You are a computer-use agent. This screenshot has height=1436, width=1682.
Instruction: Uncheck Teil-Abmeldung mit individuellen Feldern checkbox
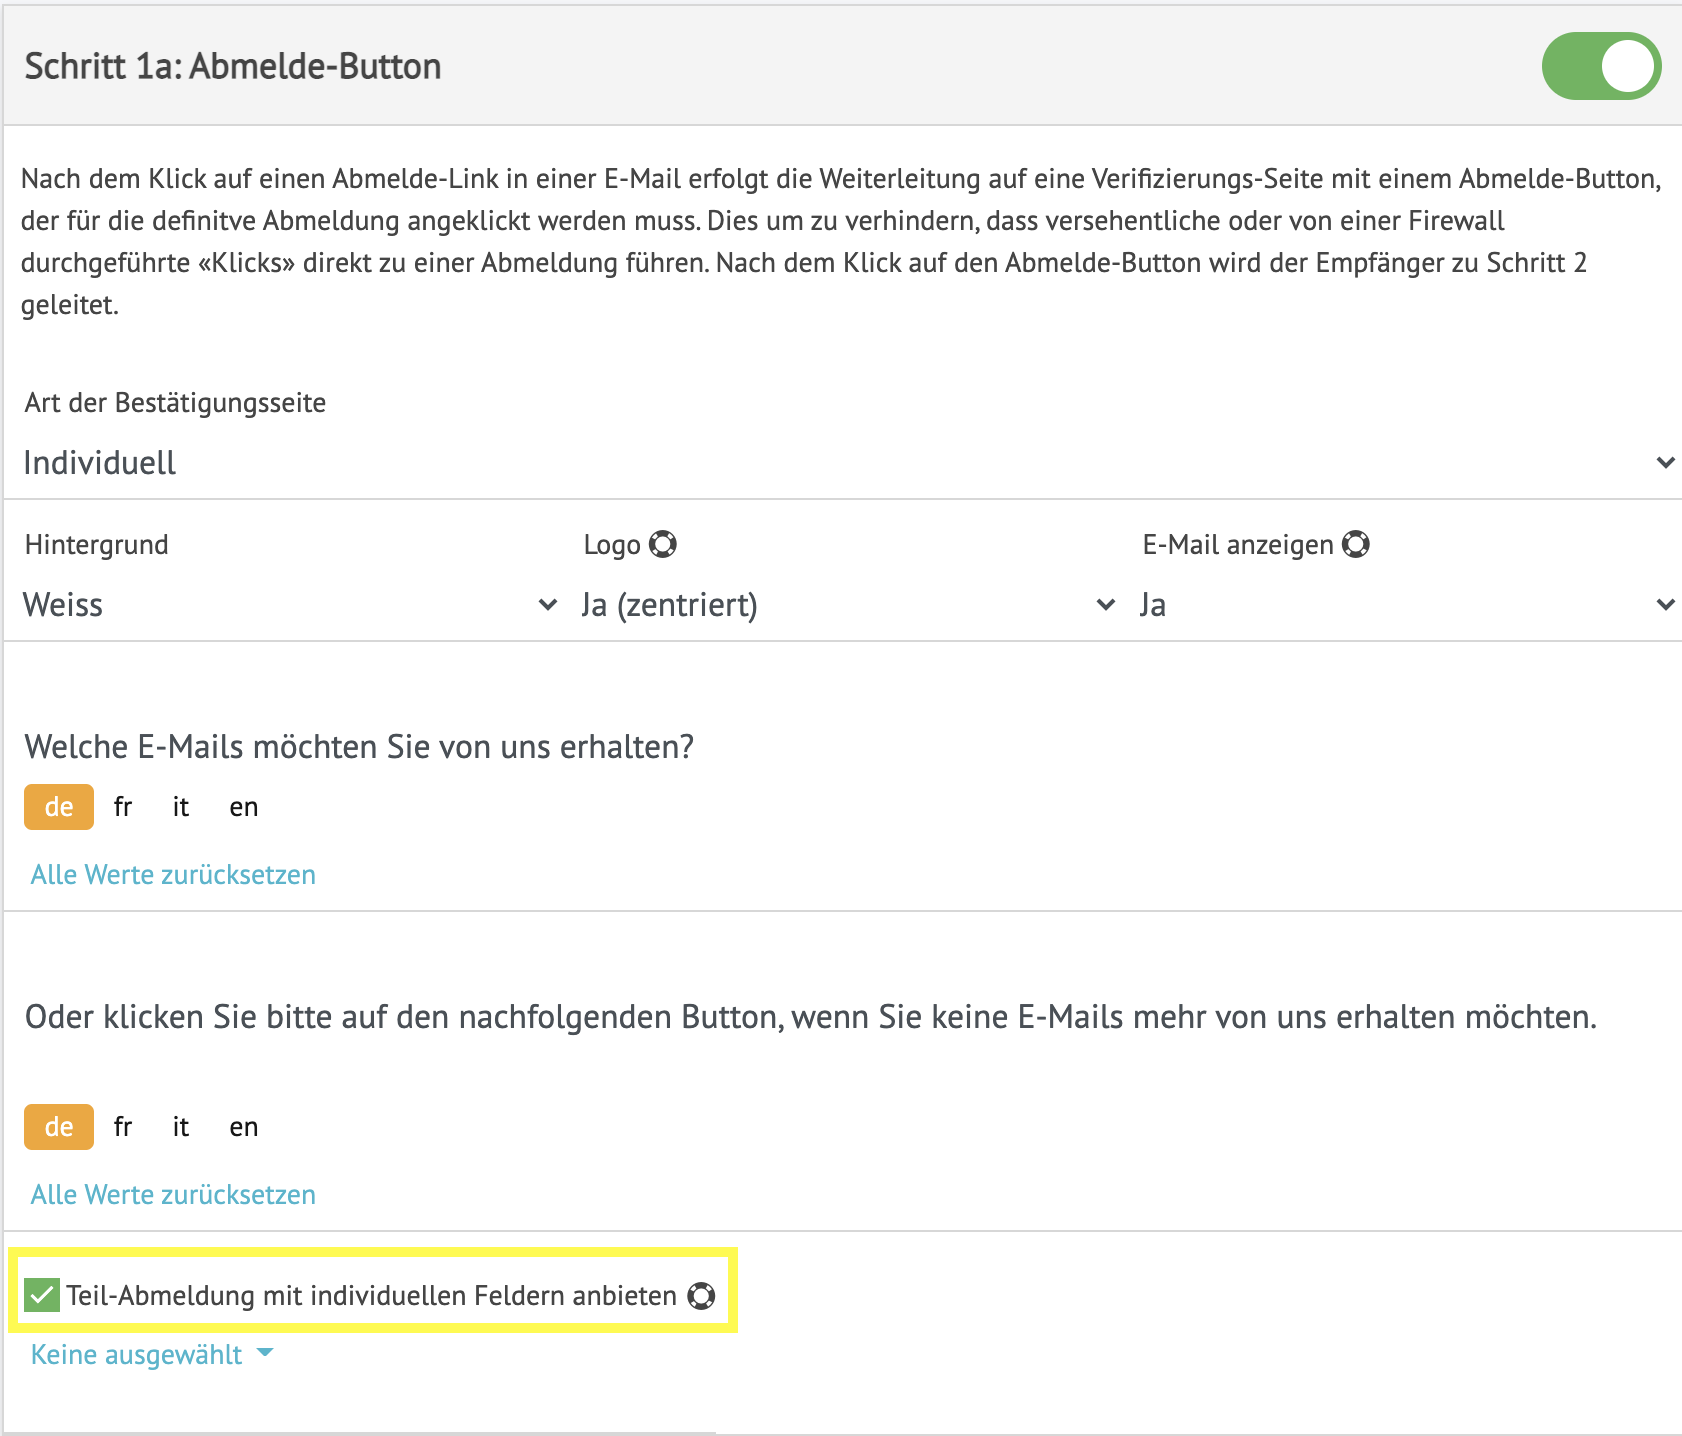click(x=42, y=1296)
